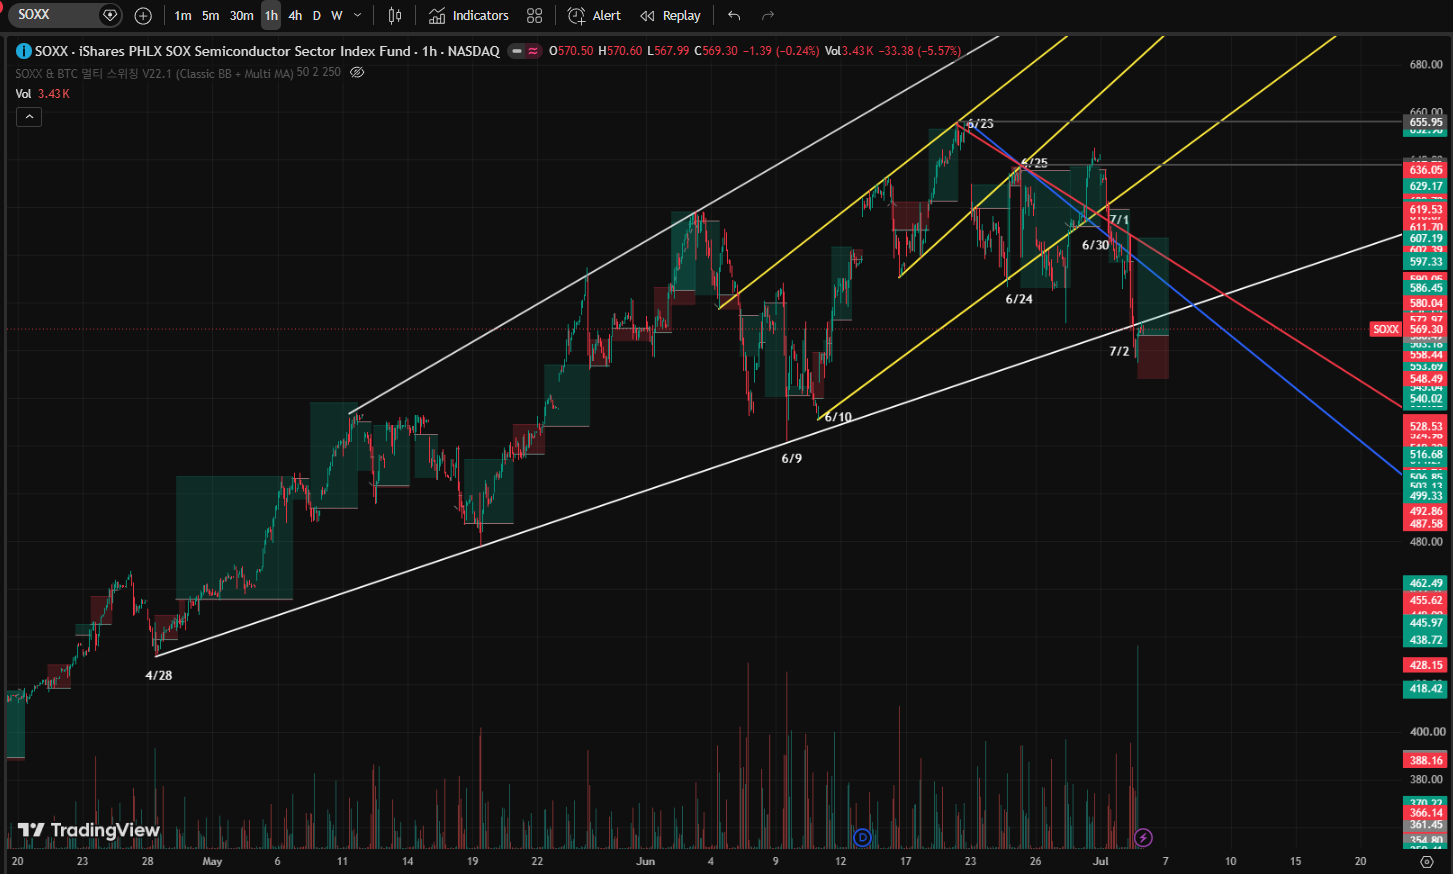Click the 388.16 red price label
The height and width of the screenshot is (874, 1453).
click(x=1426, y=760)
